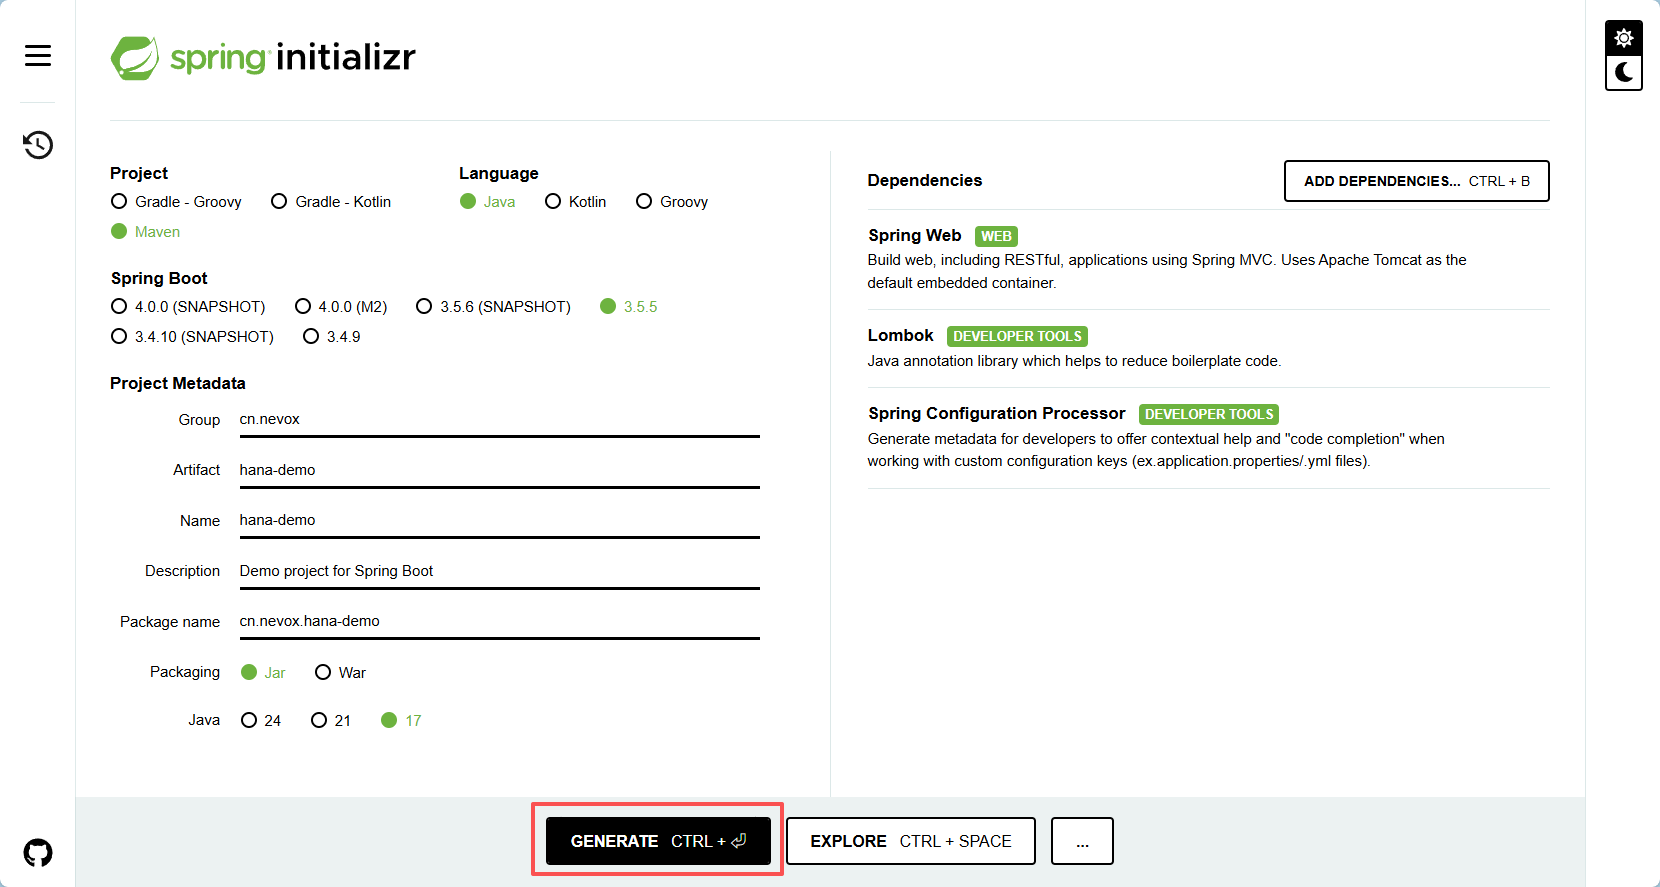
Task: Switch to dark theme moon icon
Action: (1624, 73)
